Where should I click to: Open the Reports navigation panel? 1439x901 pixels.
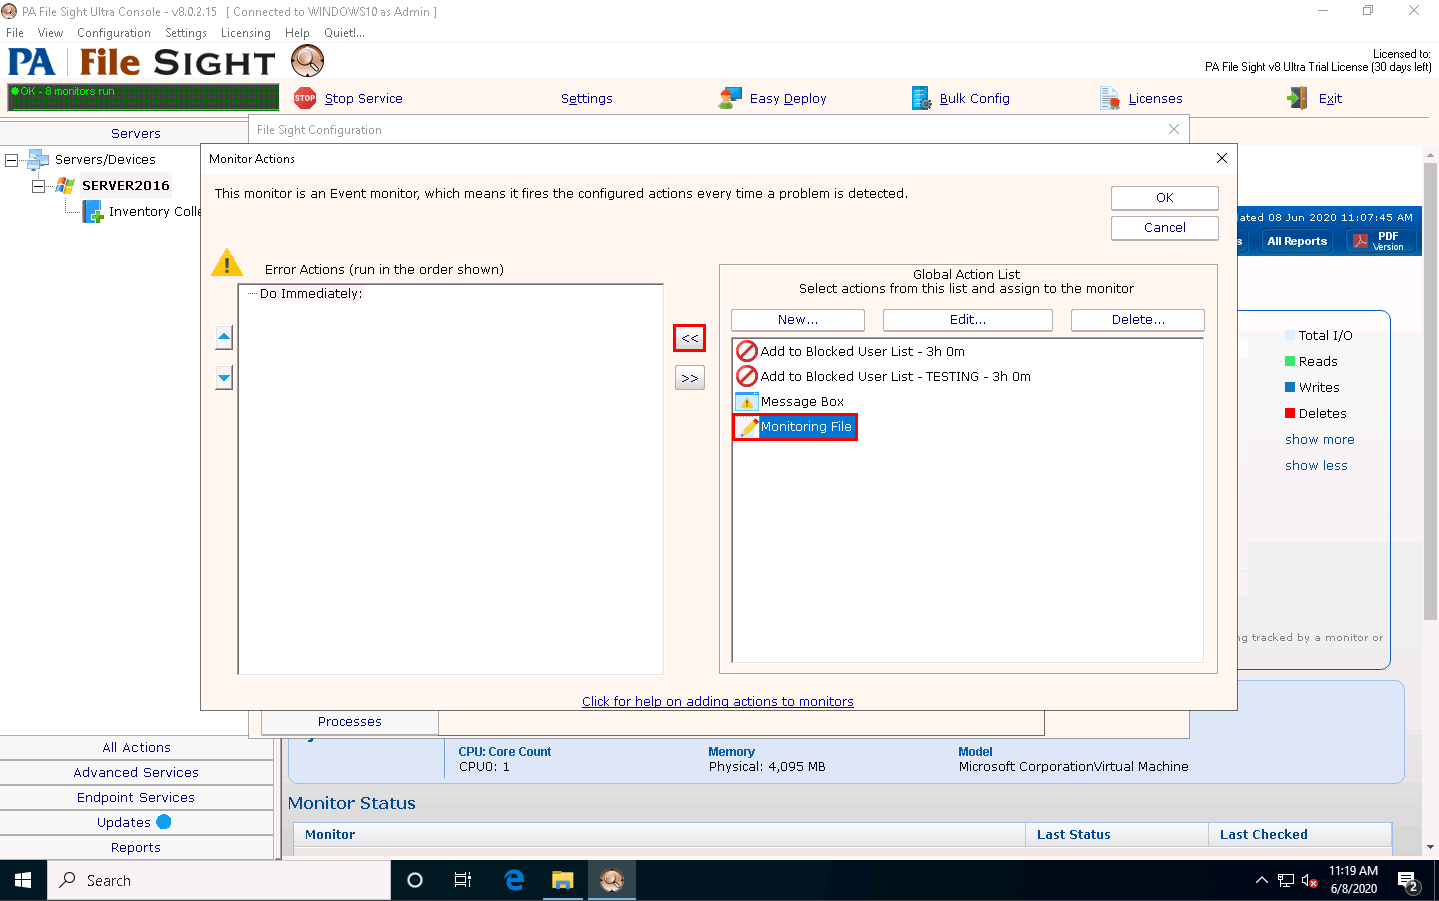(137, 848)
